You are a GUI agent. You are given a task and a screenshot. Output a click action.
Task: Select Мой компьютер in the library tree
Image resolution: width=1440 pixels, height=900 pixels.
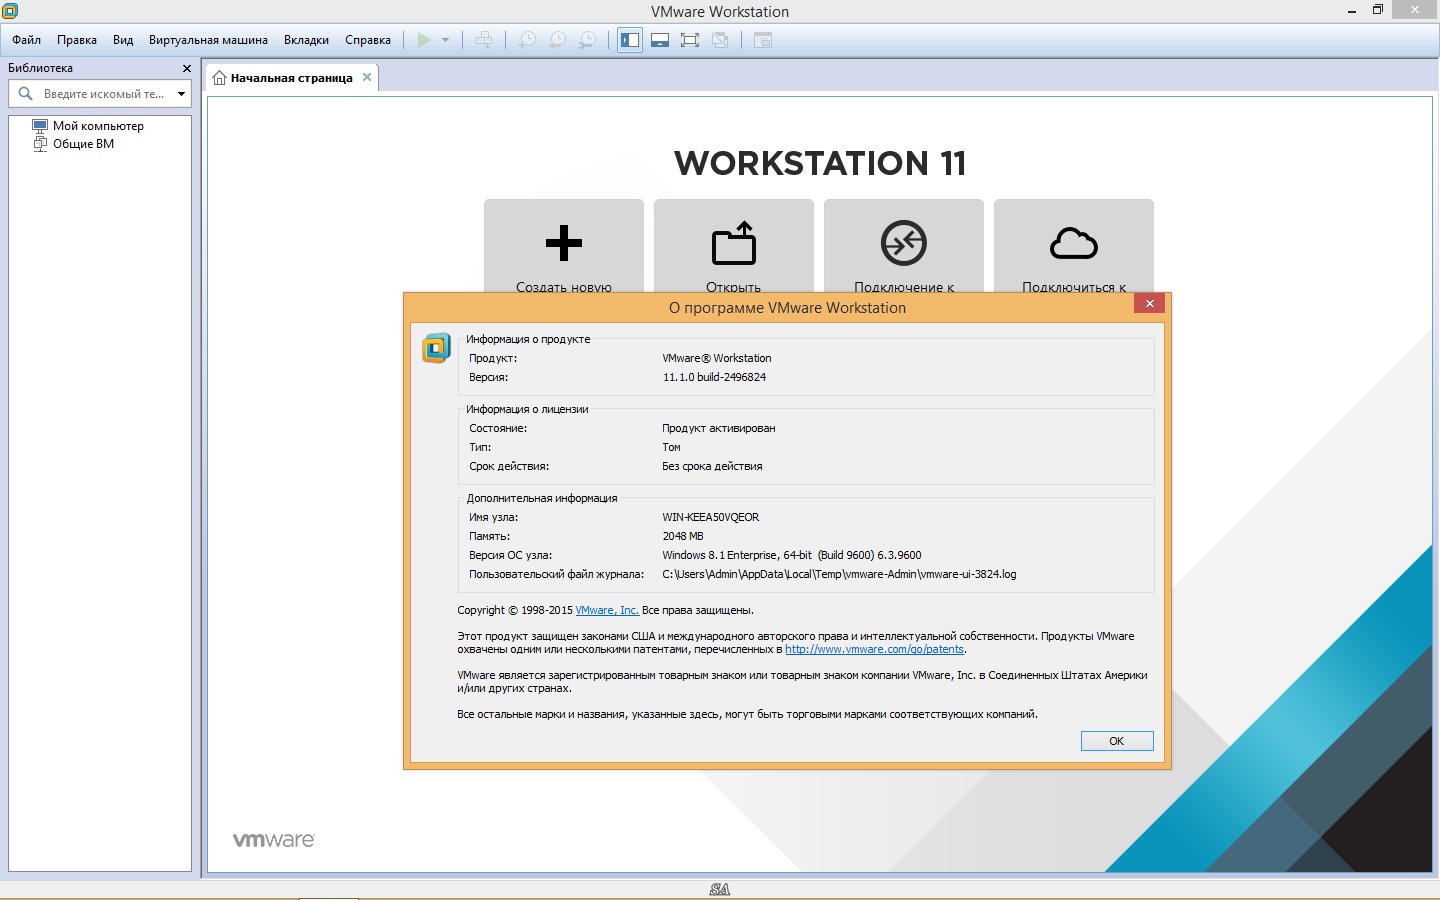click(x=98, y=126)
